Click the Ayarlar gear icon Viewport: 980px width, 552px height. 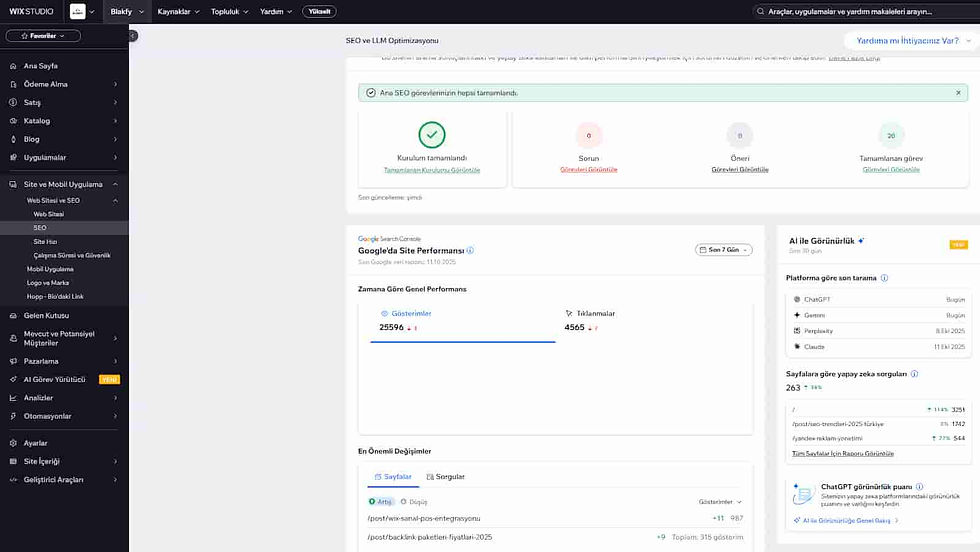click(x=13, y=443)
